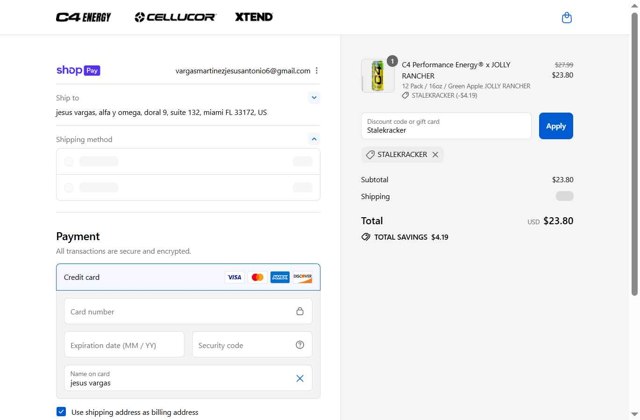The height and width of the screenshot is (420, 640).
Task: Expand the Ship to address chevron
Action: click(314, 98)
